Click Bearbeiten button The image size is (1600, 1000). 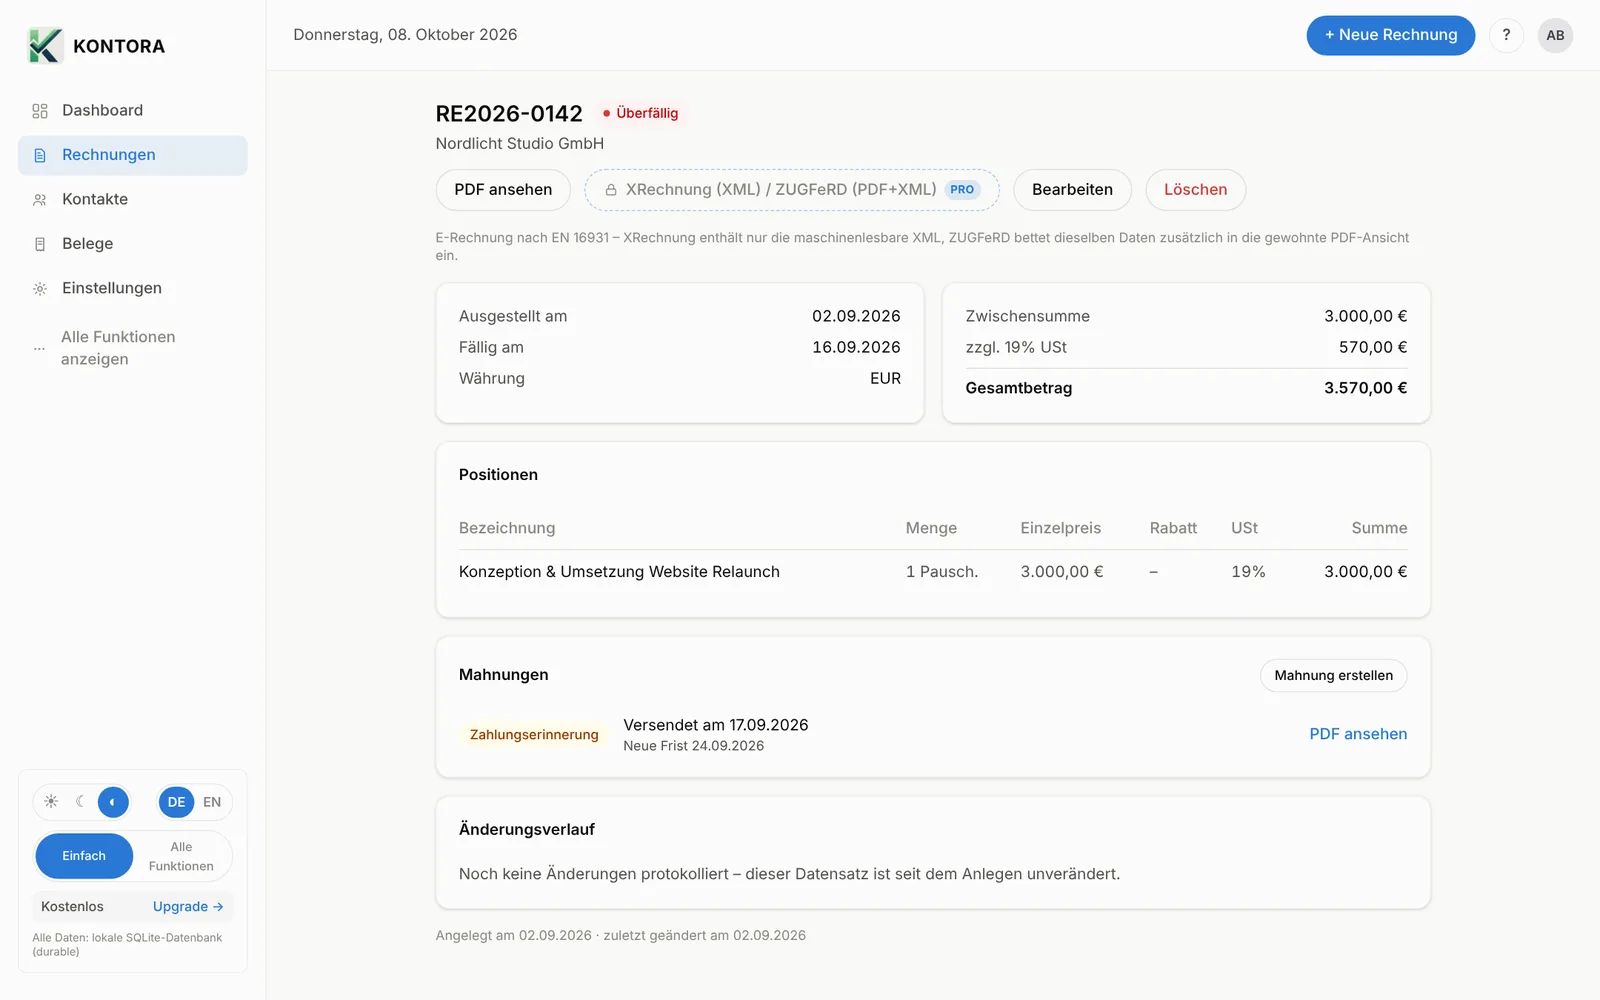[x=1072, y=190]
